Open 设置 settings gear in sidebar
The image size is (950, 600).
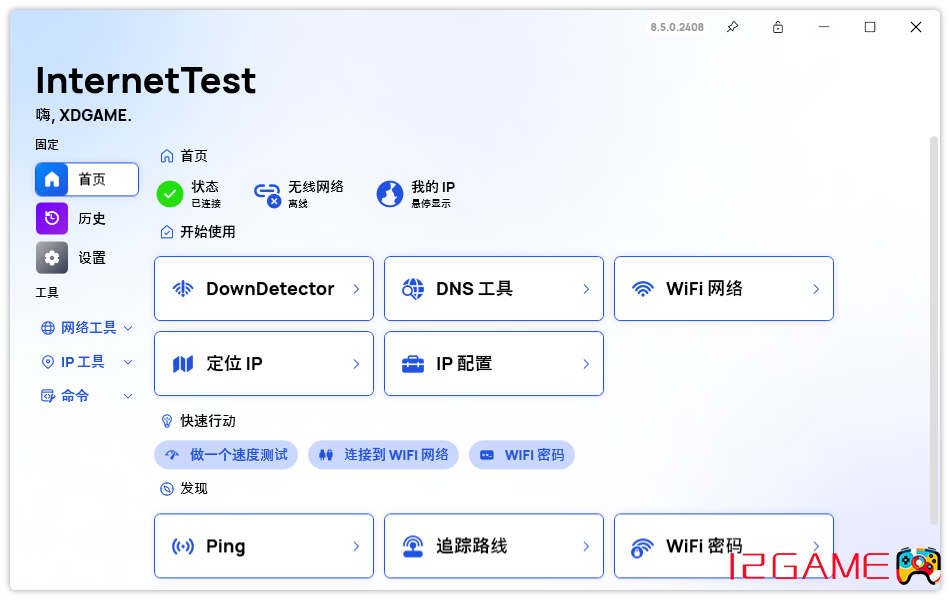(52, 257)
